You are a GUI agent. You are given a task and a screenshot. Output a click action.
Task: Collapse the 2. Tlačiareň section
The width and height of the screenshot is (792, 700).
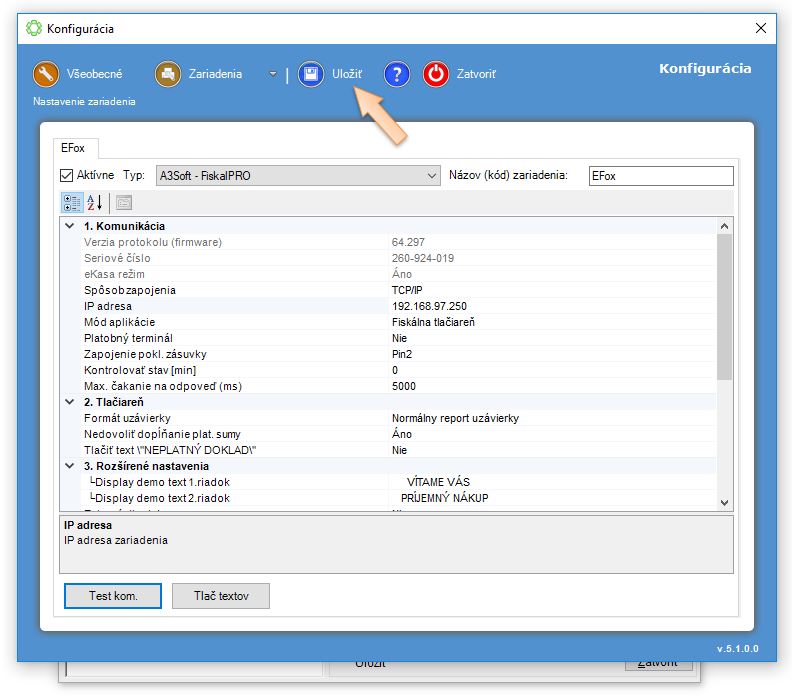coord(69,402)
